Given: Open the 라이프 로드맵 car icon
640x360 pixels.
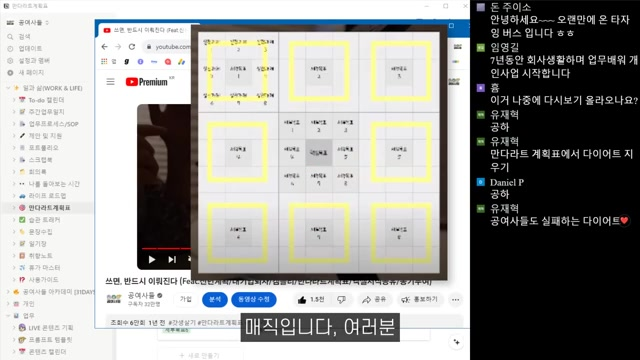Looking at the screenshot, I should 22,196.
